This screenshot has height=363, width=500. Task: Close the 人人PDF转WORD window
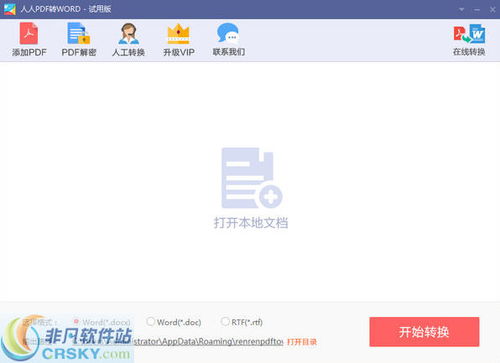[x=493, y=10]
